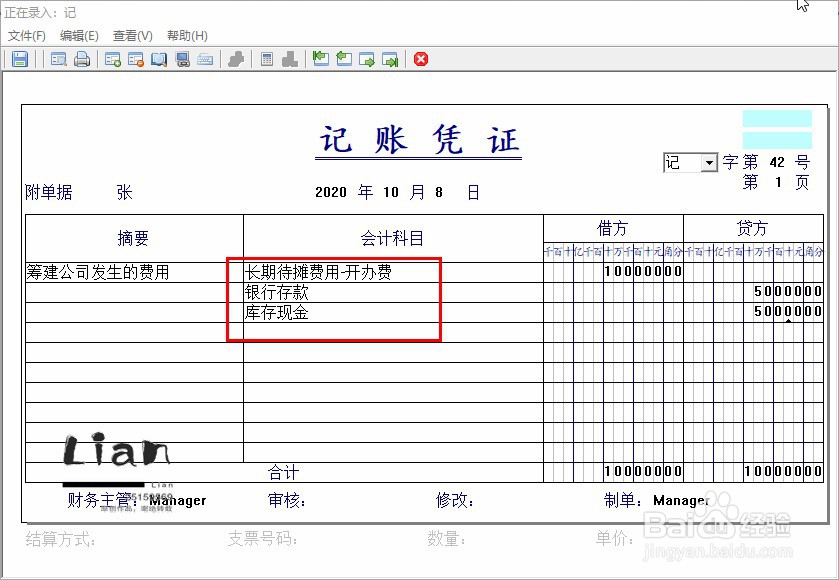
Task: Open the calculator icon
Action: [x=266, y=58]
